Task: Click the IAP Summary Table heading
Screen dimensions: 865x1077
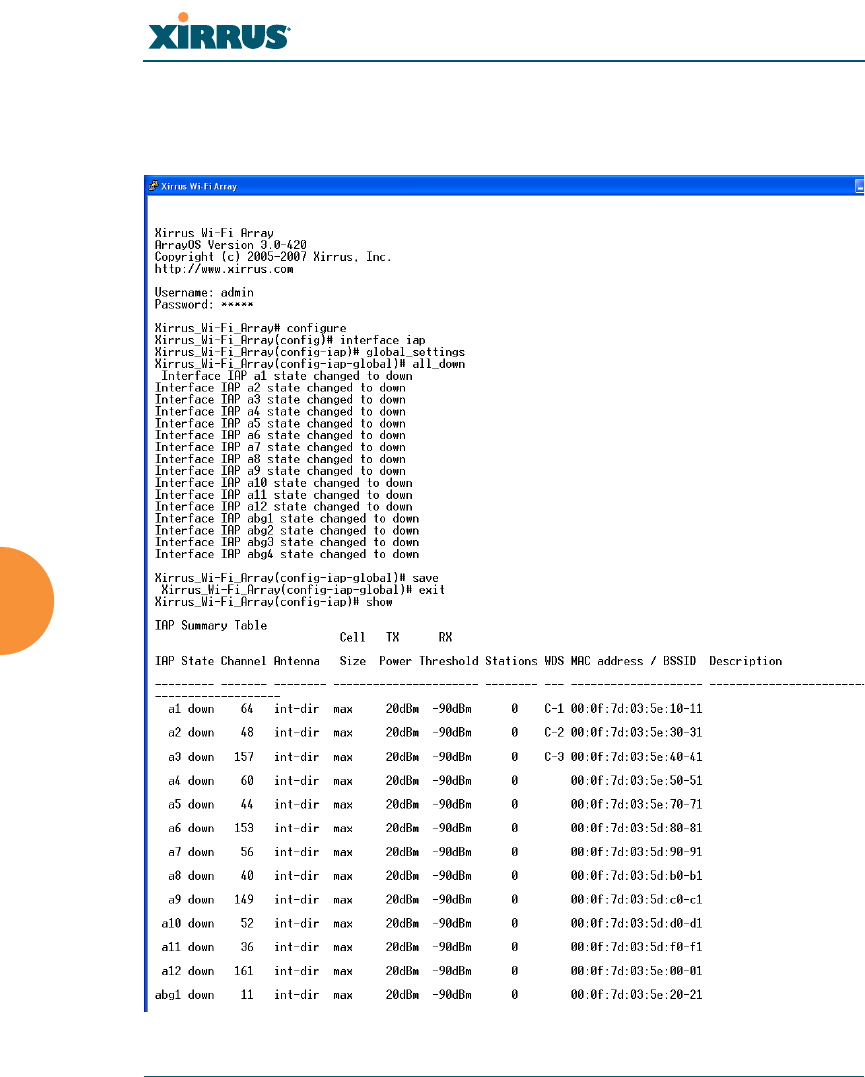Action: 211,626
